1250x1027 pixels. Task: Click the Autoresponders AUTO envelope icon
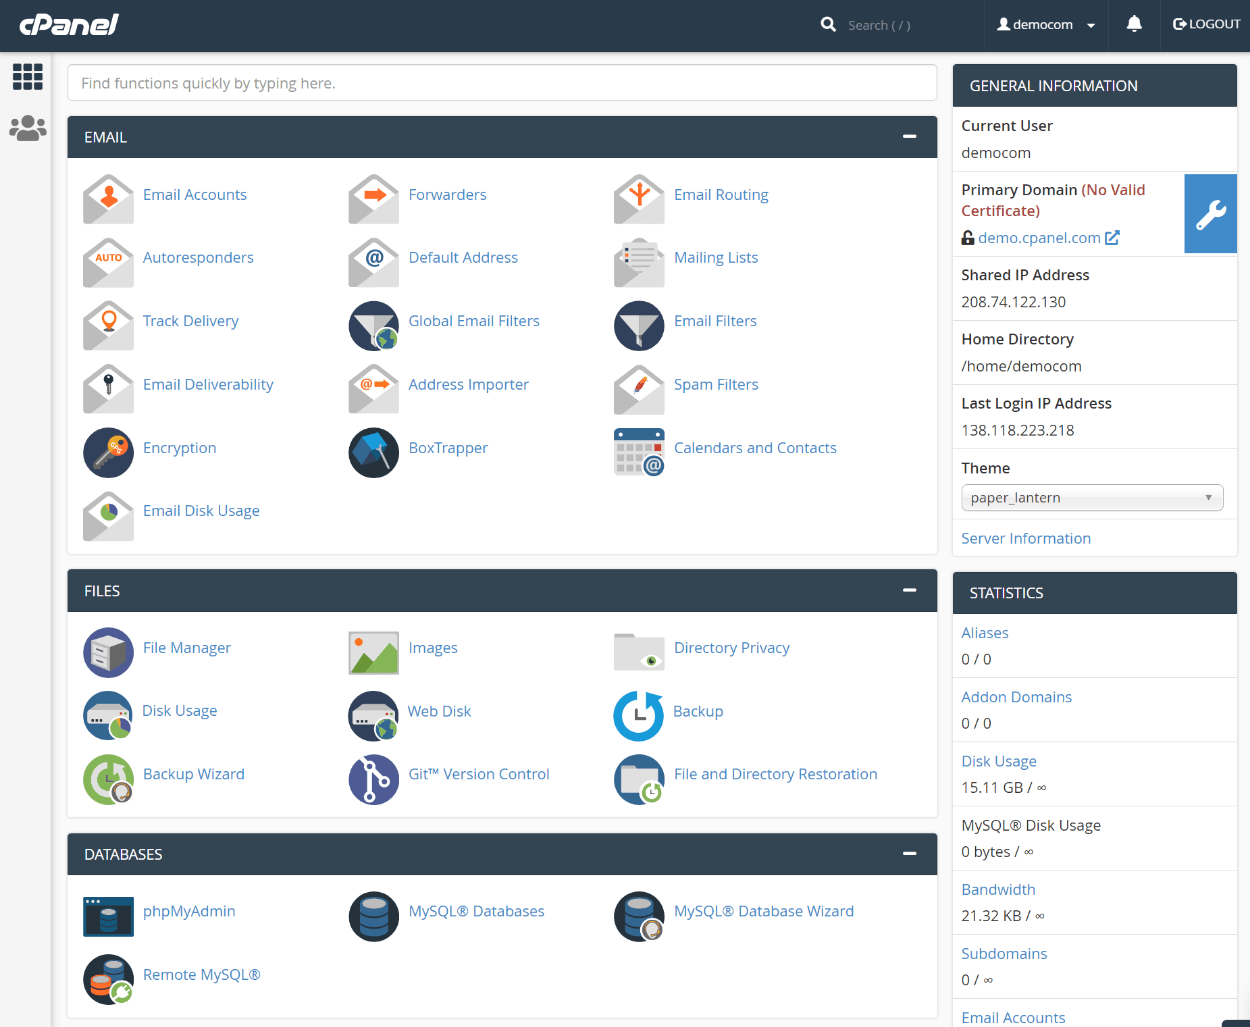tap(108, 261)
